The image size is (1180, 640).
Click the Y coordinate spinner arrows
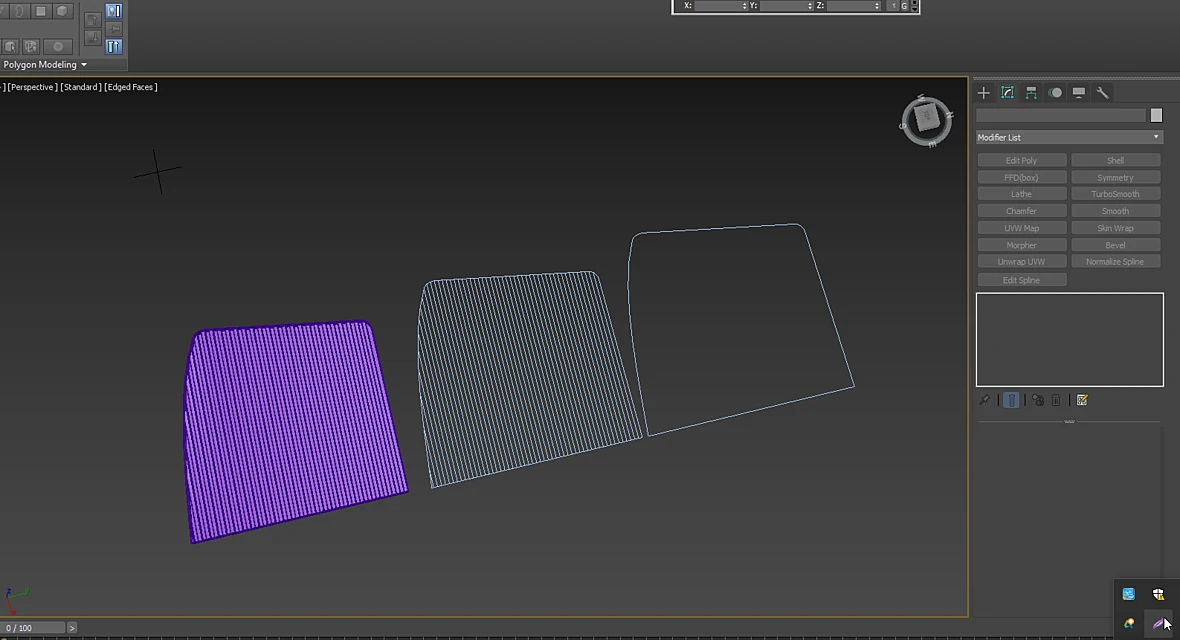810,6
